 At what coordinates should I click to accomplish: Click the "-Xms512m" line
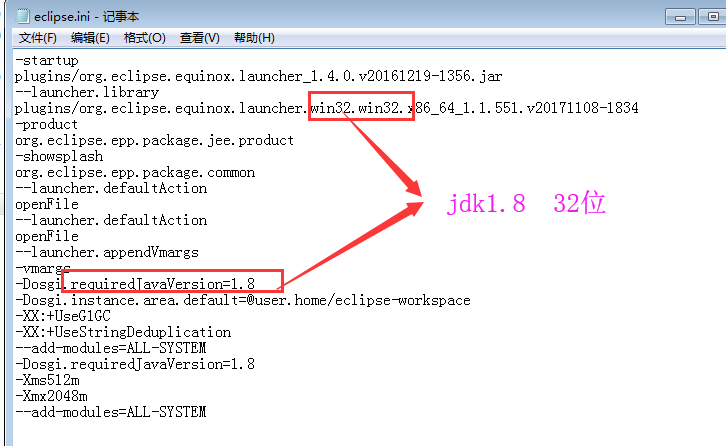tap(47, 381)
